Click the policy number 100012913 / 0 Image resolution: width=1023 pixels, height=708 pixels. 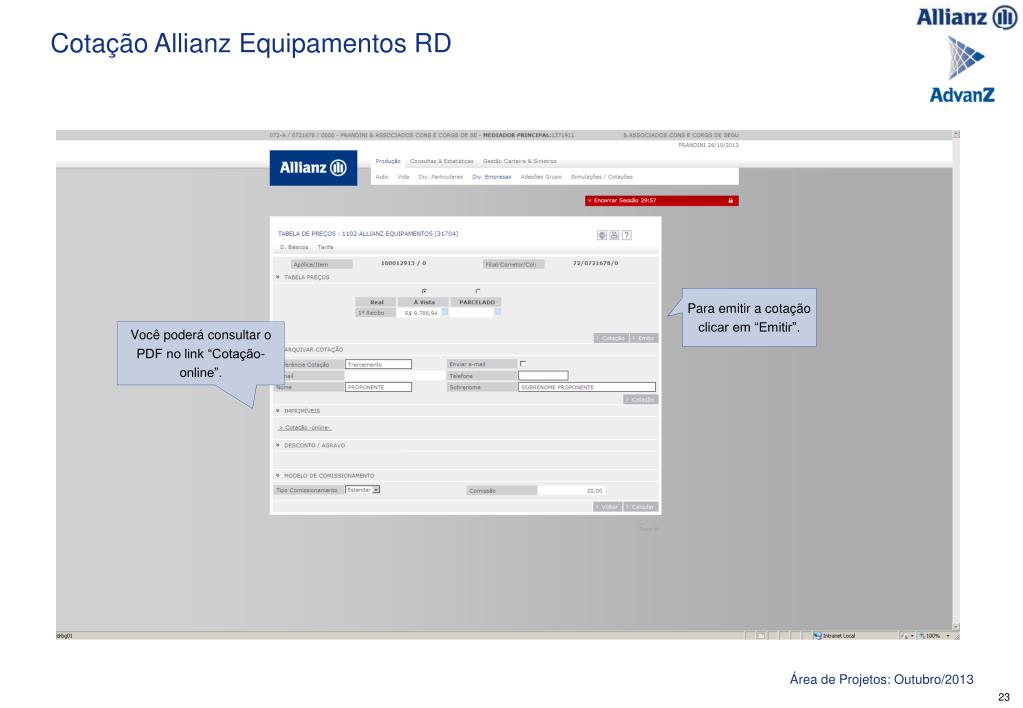tap(403, 263)
